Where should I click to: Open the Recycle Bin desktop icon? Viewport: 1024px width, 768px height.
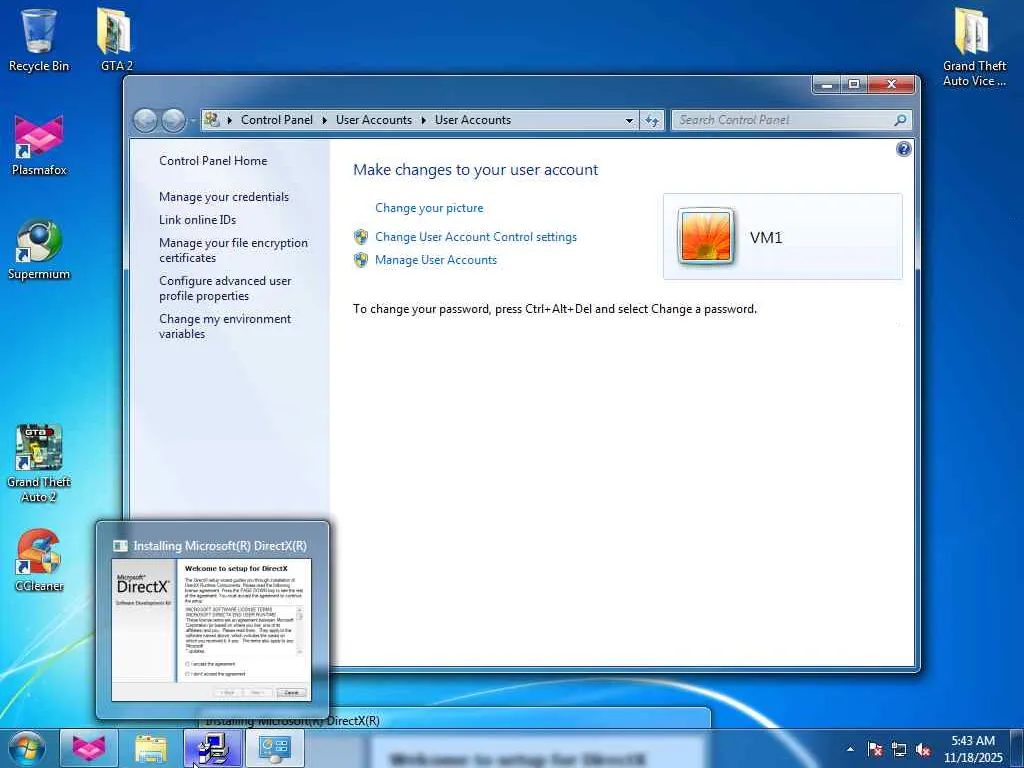click(x=39, y=39)
